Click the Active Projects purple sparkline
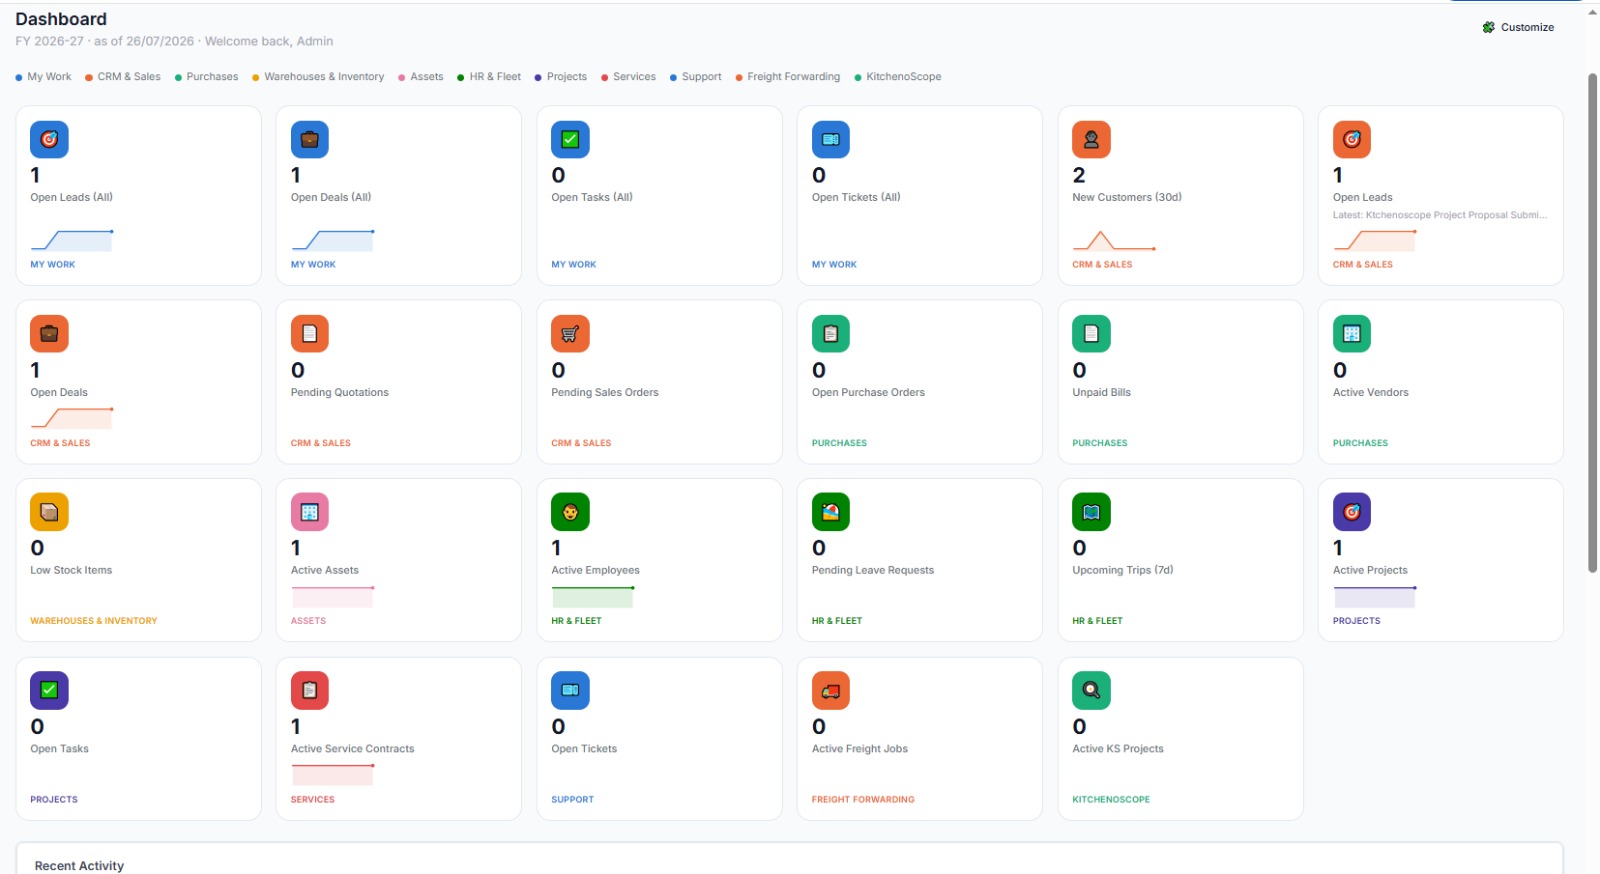This screenshot has height=874, width=1600. (1375, 597)
